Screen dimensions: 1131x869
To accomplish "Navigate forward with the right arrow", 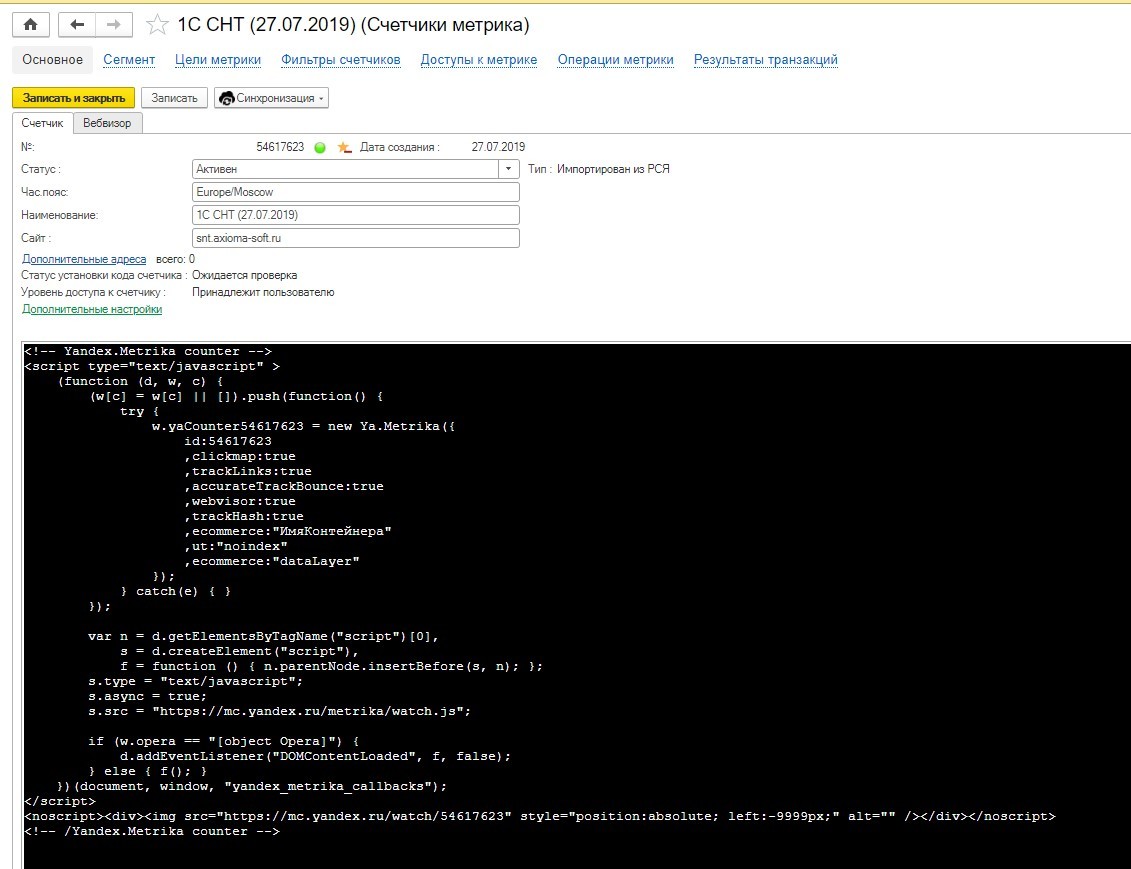I will 114,25.
